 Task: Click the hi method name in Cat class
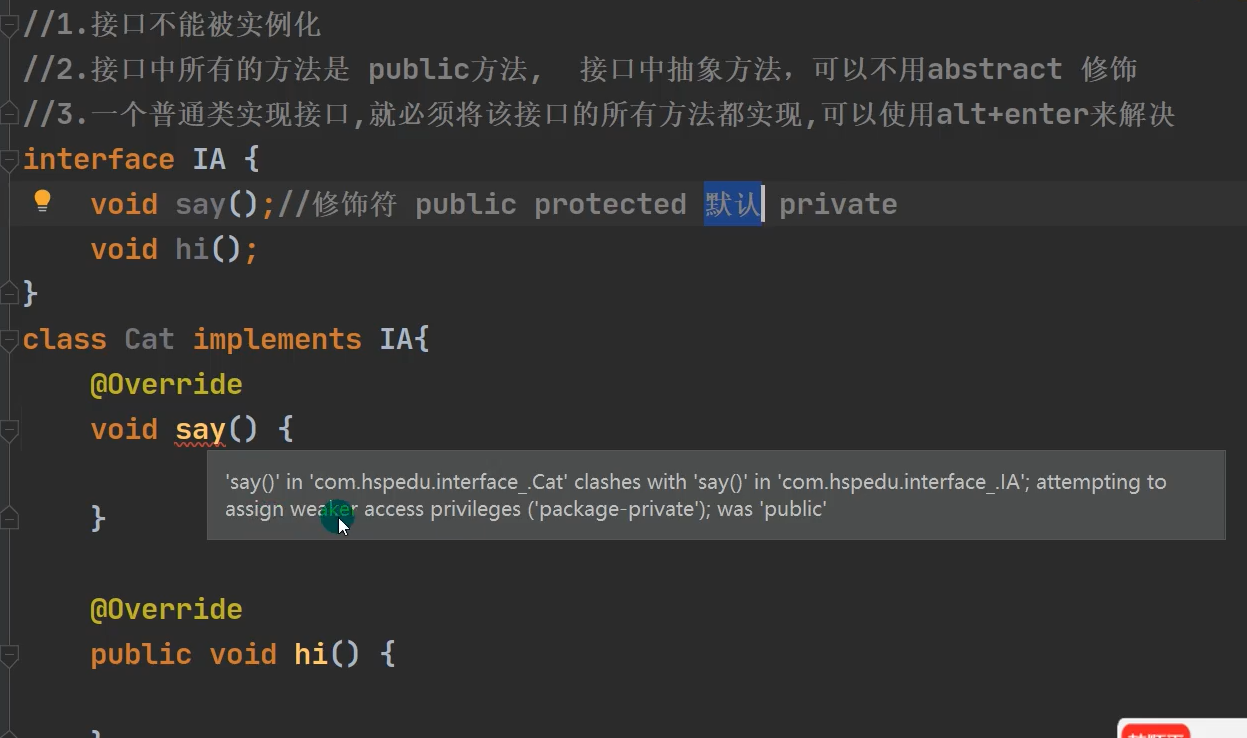coord(311,654)
